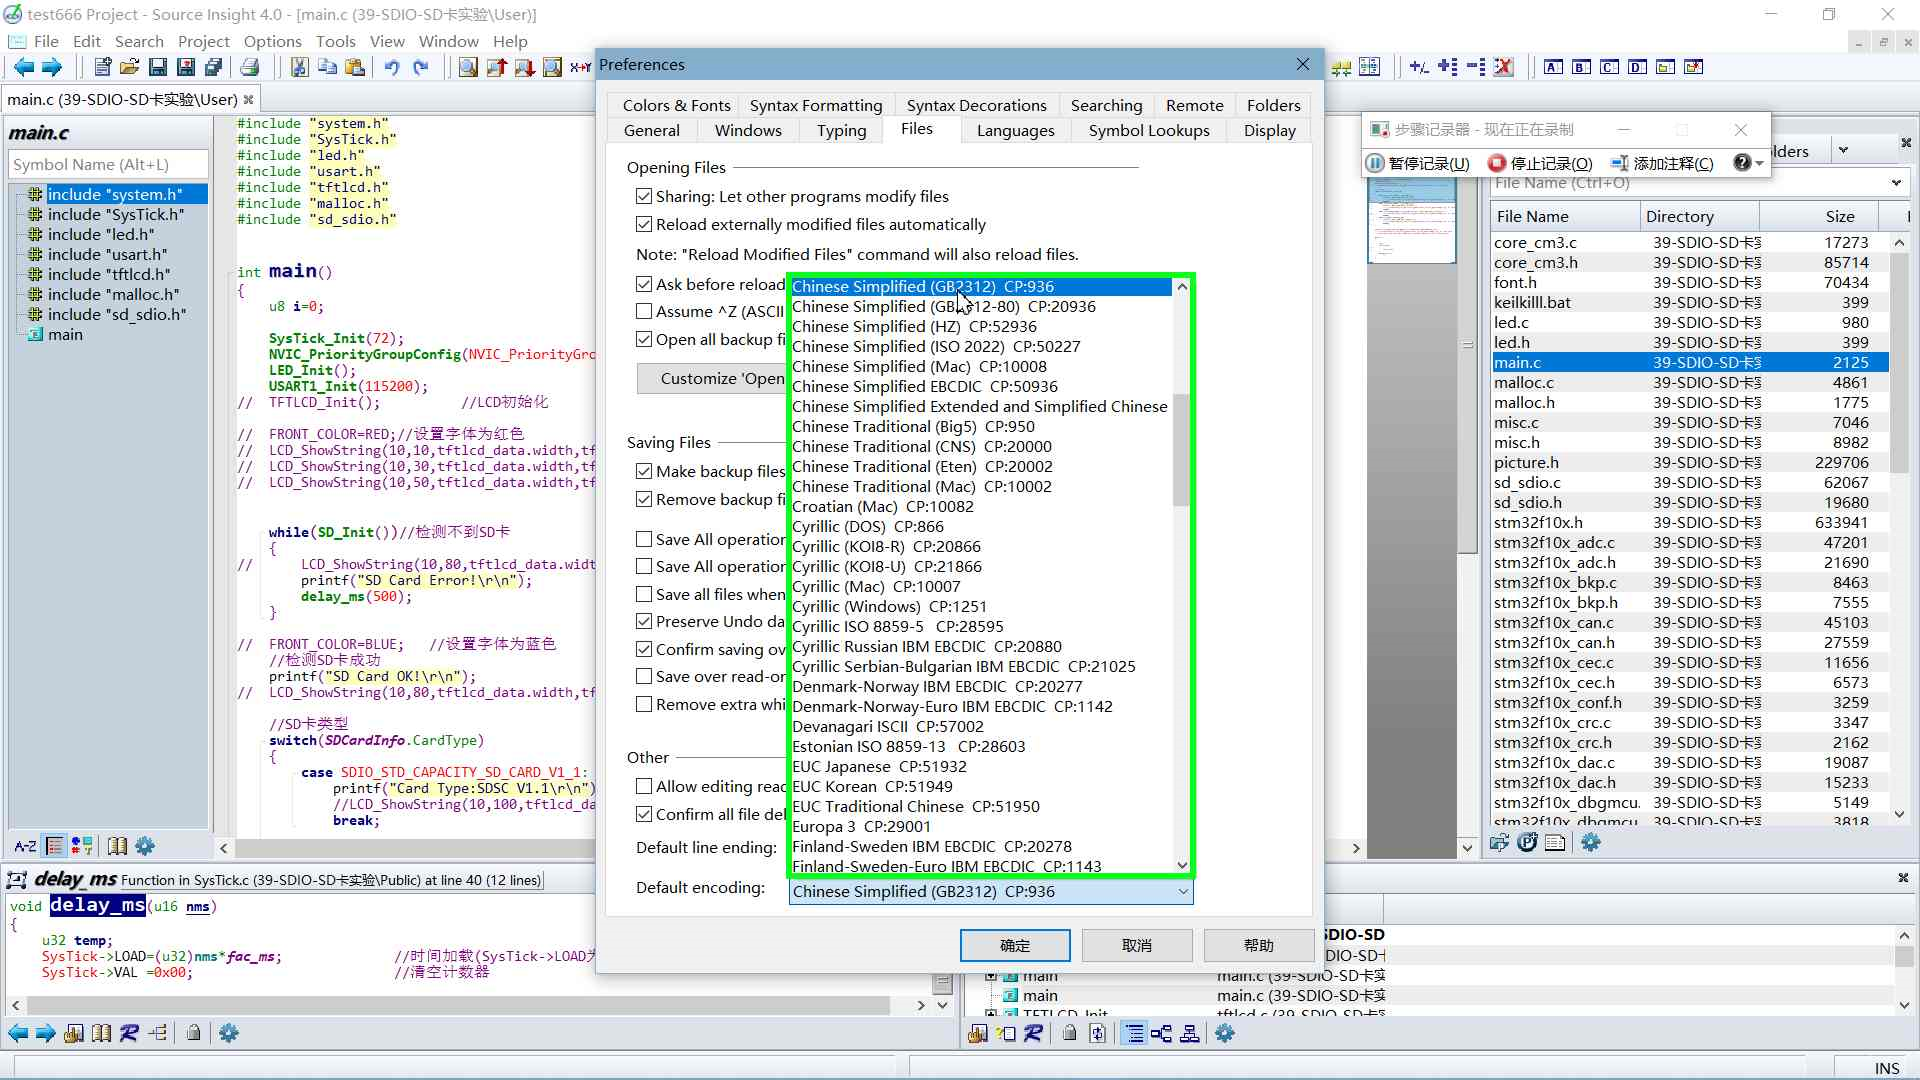
Task: Switch to the Colors & Fonts tab
Action: [x=676, y=105]
